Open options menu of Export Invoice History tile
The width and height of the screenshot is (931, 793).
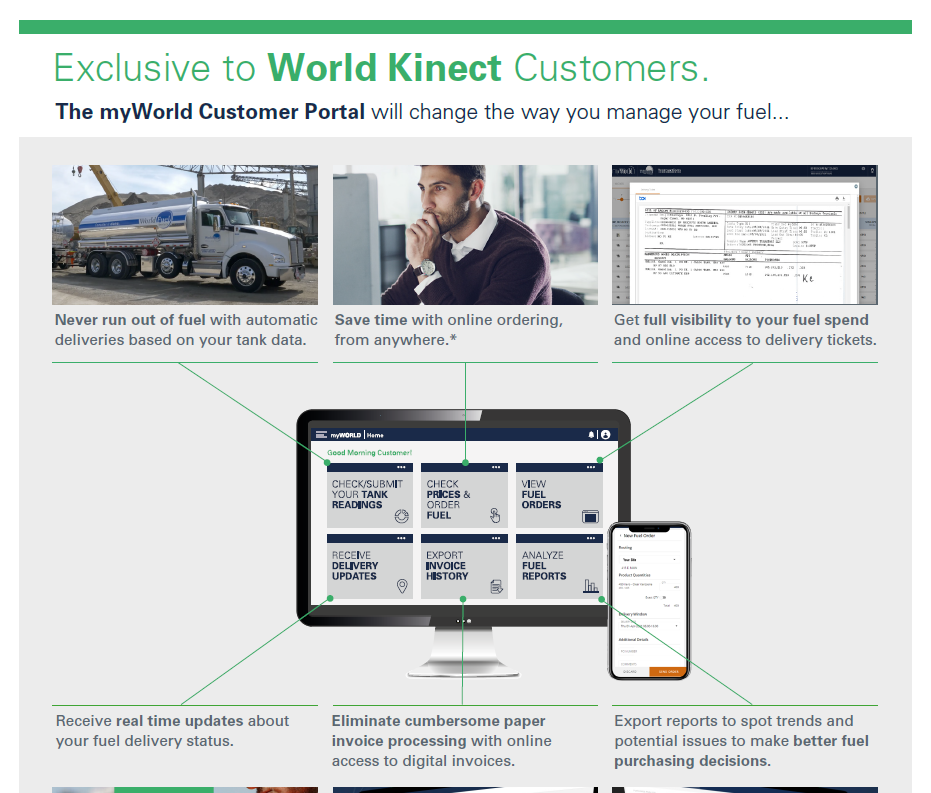[496, 538]
